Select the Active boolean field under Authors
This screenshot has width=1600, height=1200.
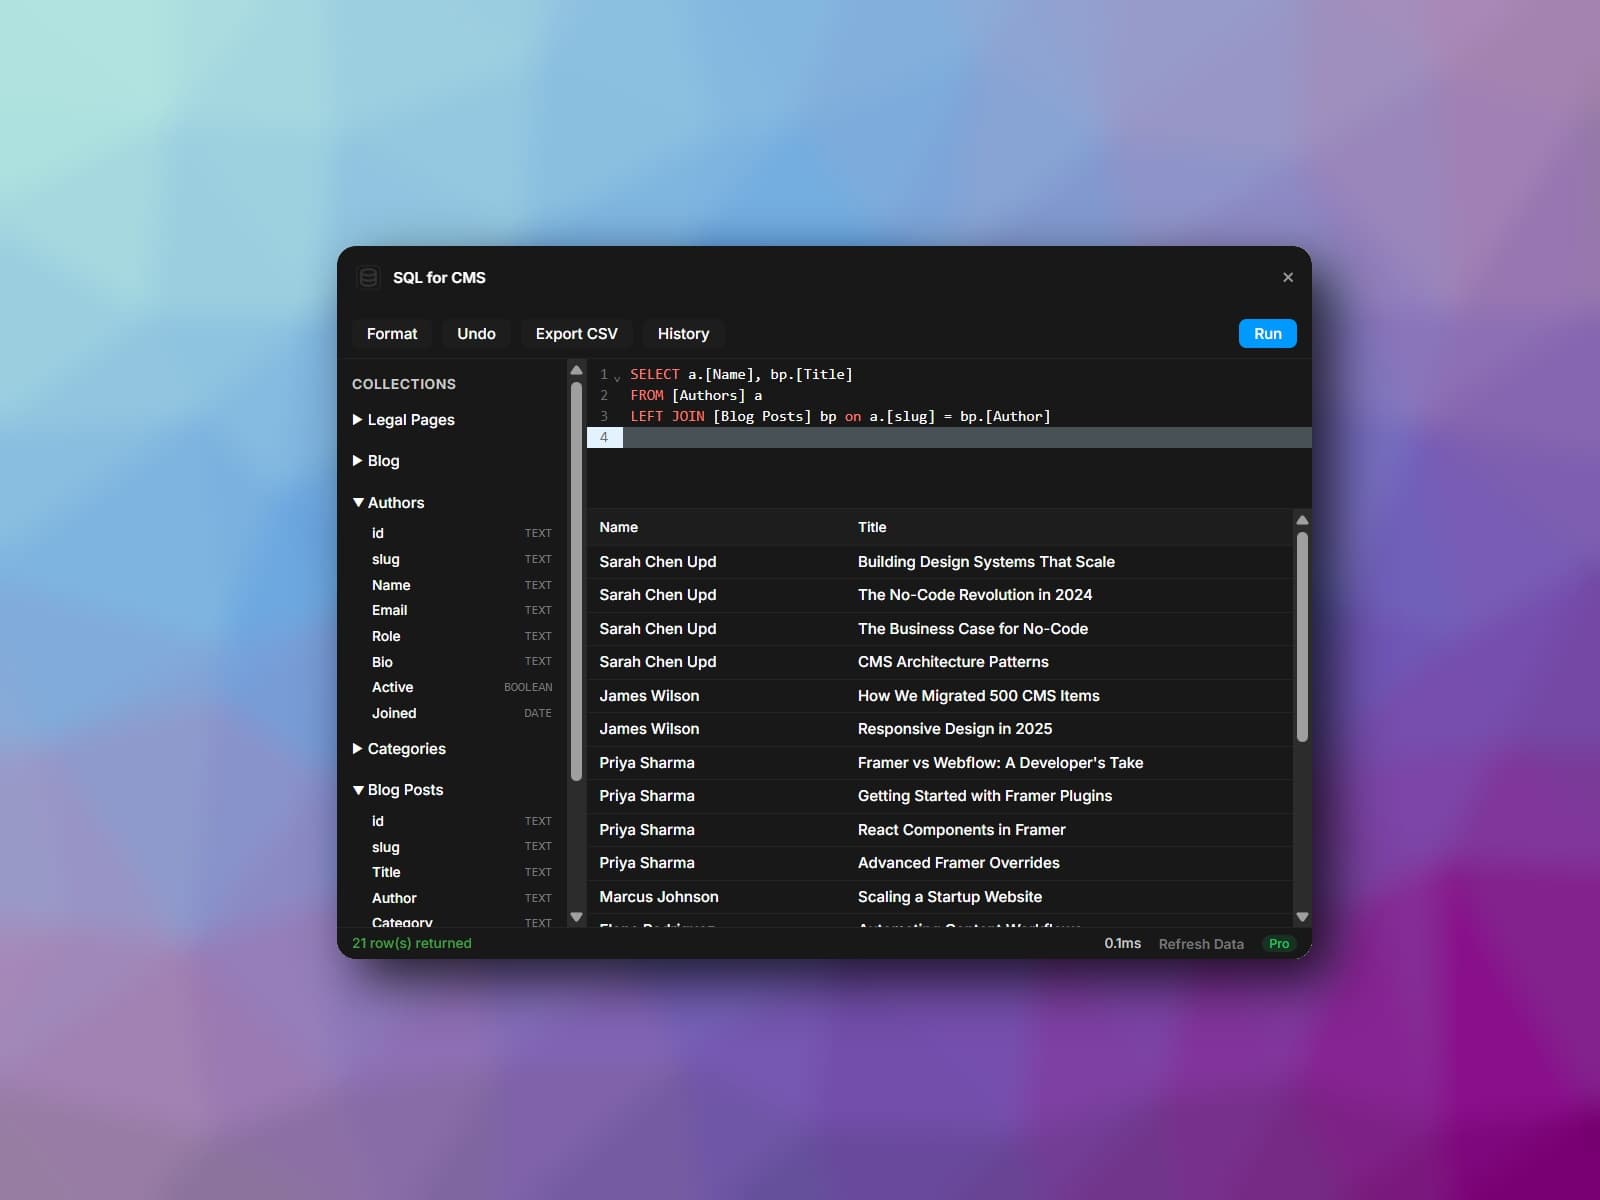click(x=392, y=687)
